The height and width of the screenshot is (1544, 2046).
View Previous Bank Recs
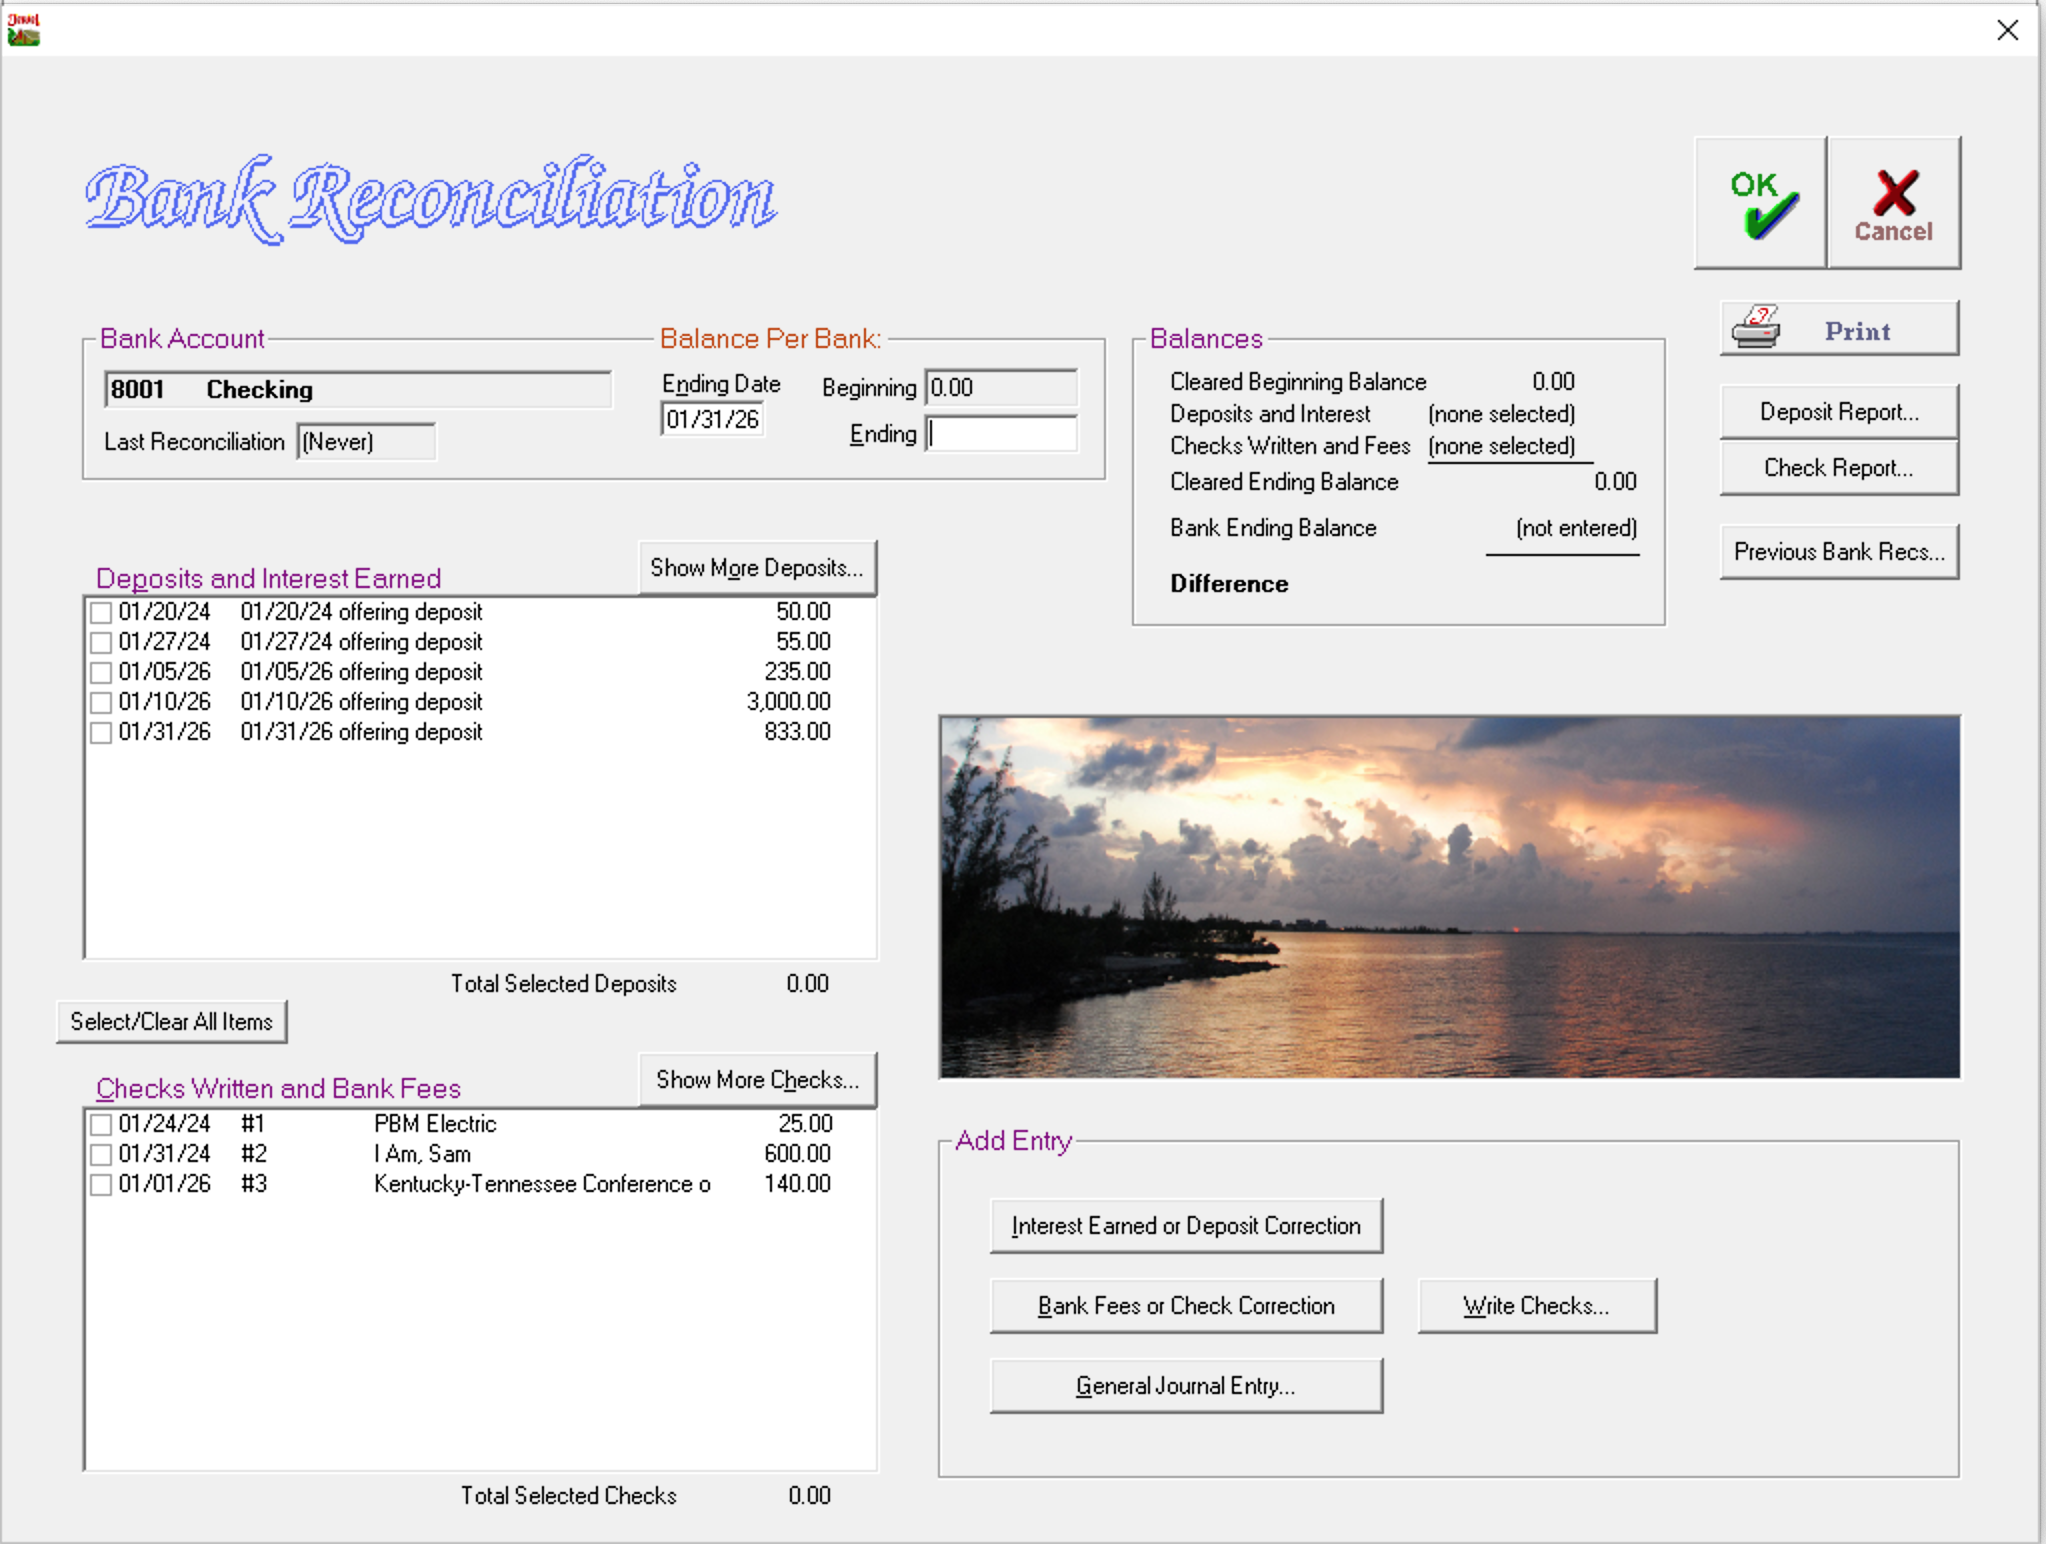(x=1838, y=552)
